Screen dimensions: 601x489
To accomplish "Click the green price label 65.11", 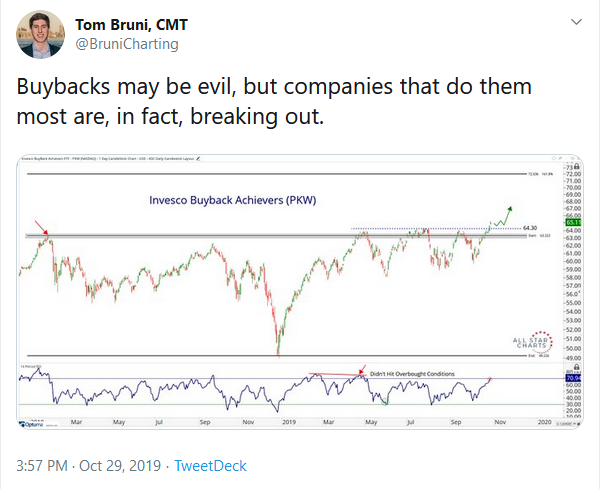I will coord(573,222).
